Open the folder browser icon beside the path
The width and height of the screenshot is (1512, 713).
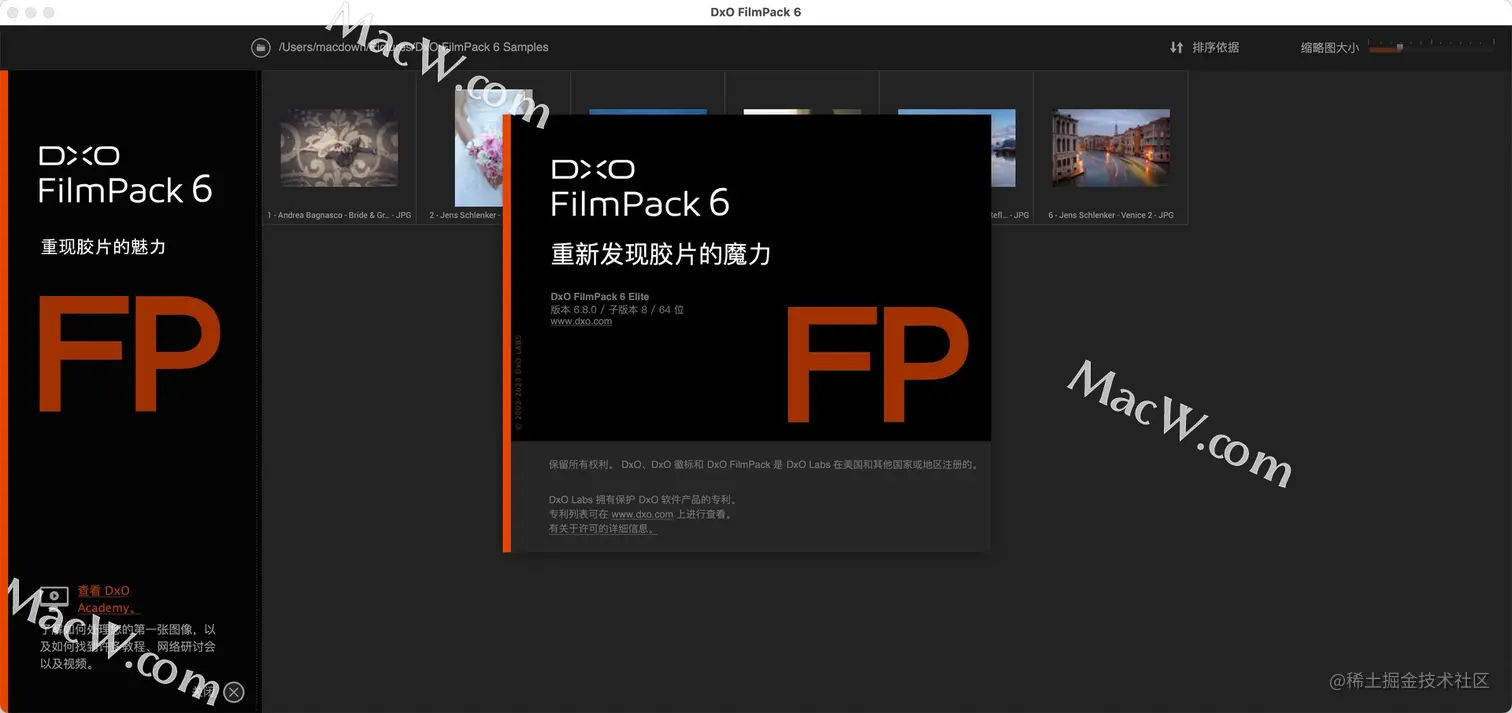(260, 47)
